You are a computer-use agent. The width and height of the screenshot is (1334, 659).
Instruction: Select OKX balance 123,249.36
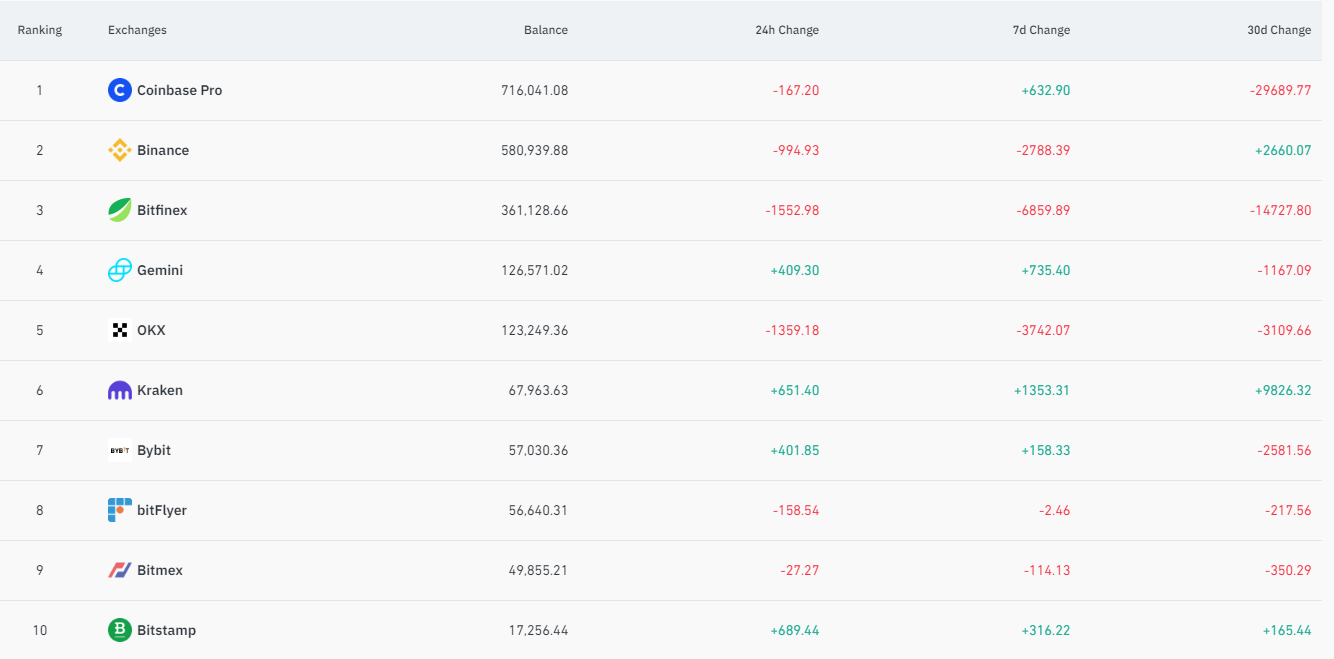tap(535, 330)
